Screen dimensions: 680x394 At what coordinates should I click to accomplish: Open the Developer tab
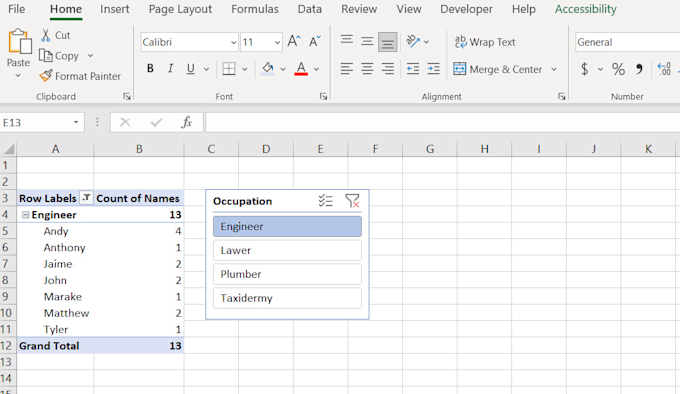point(466,9)
